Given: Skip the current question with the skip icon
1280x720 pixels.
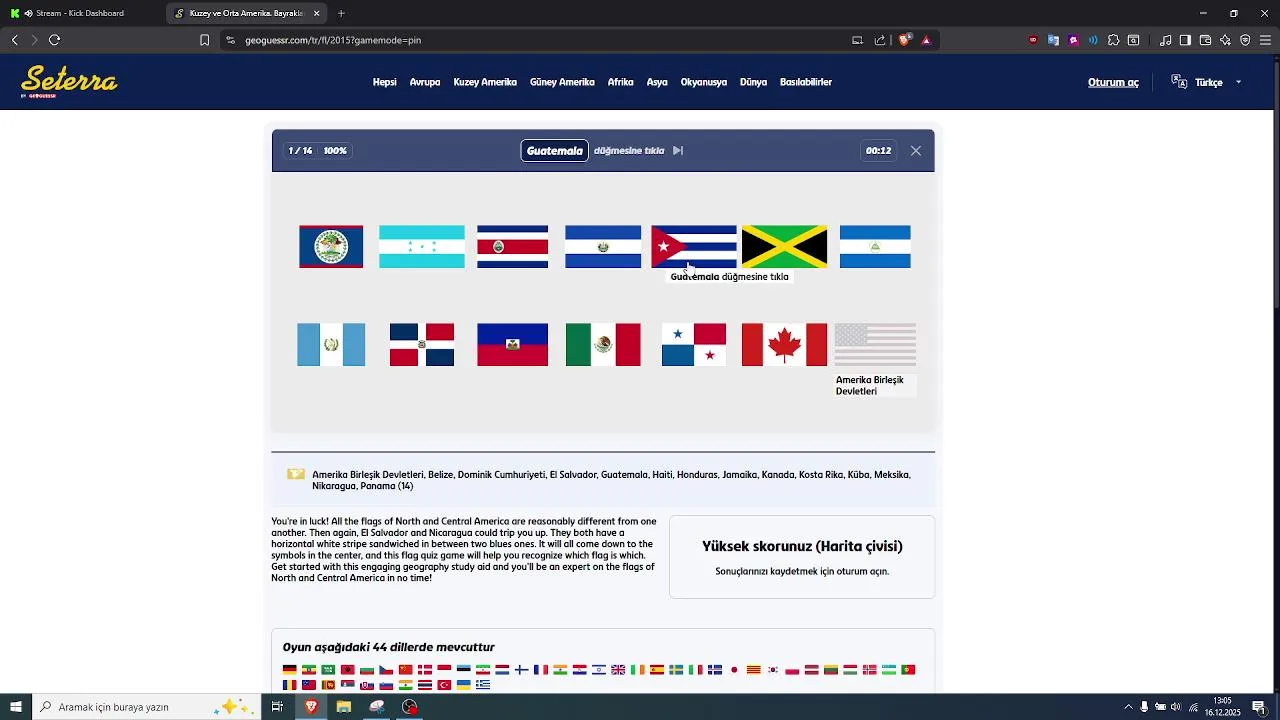Looking at the screenshot, I should (678, 151).
